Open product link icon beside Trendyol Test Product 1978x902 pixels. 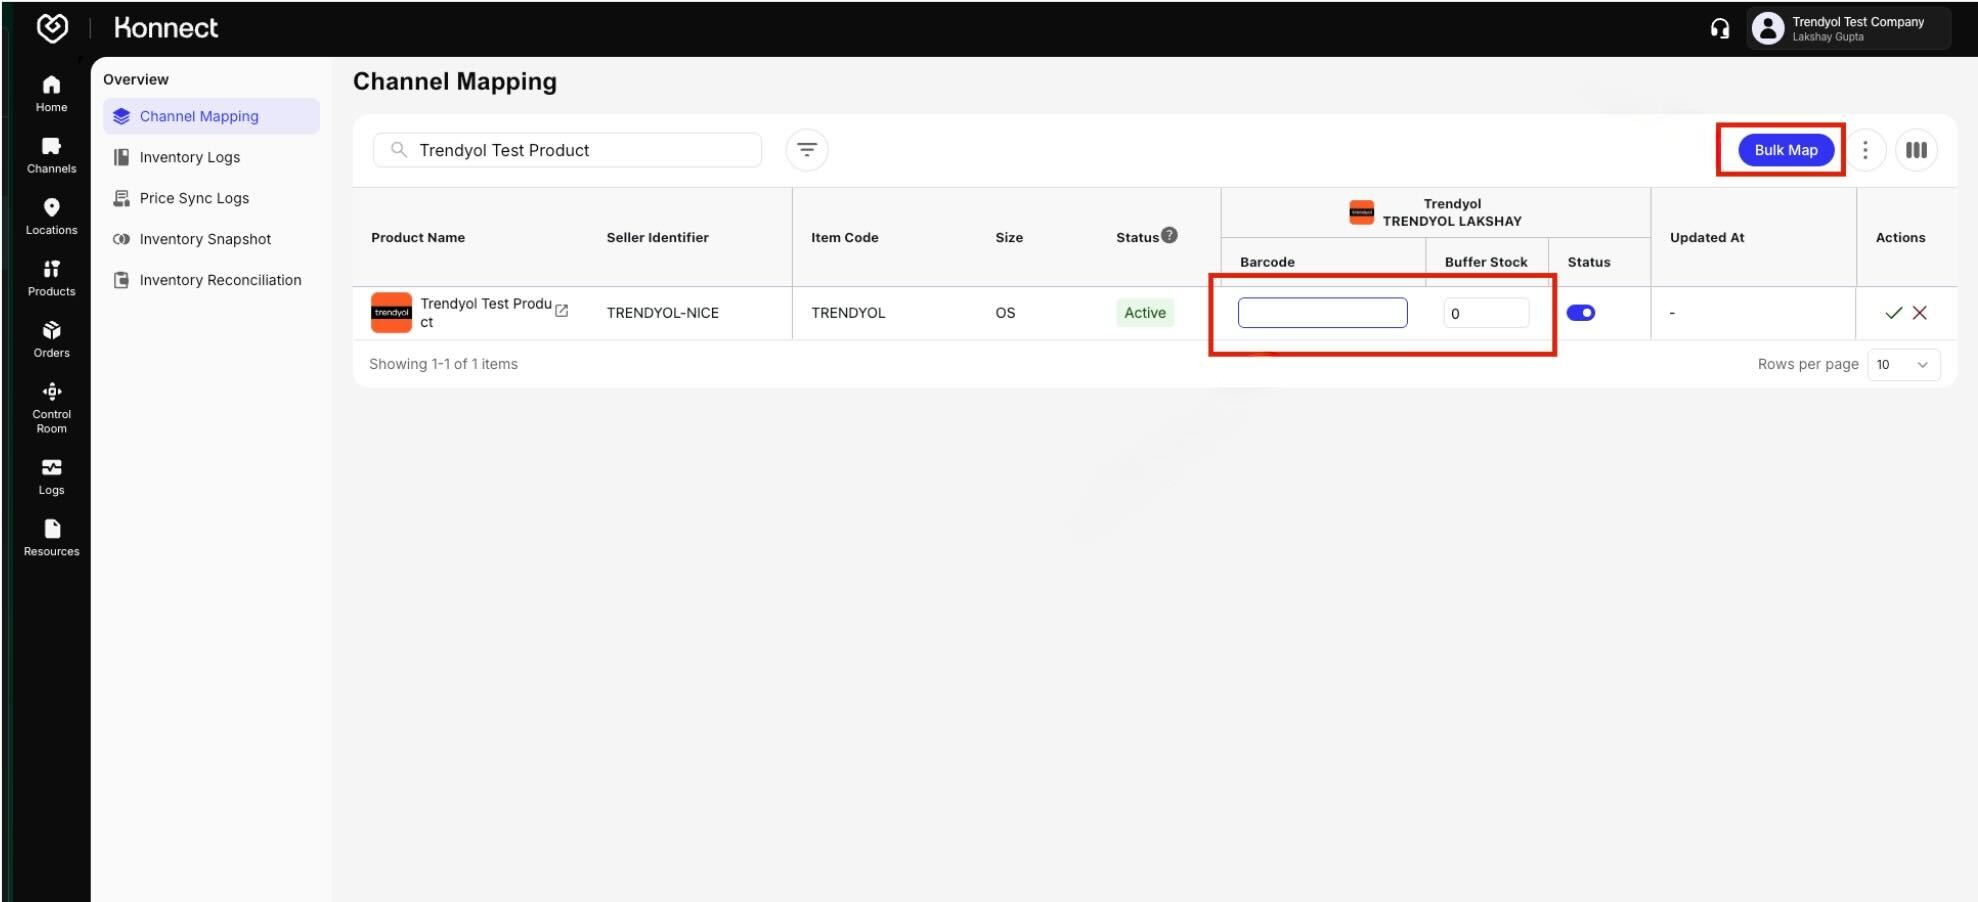point(562,311)
